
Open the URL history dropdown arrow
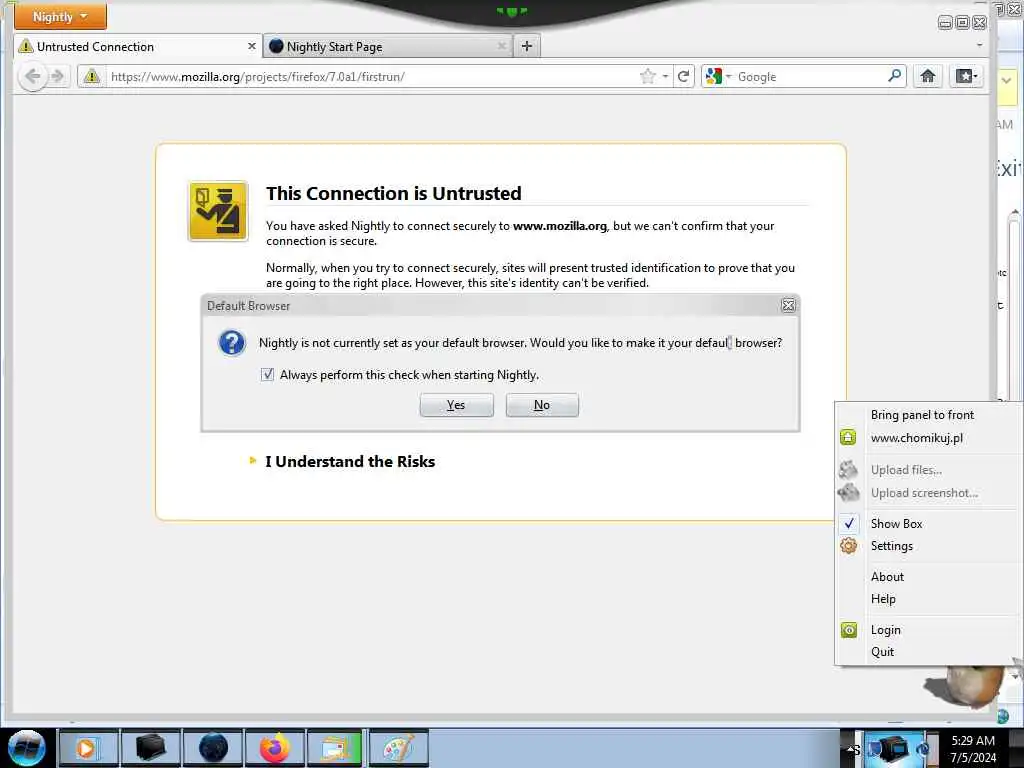tap(665, 76)
